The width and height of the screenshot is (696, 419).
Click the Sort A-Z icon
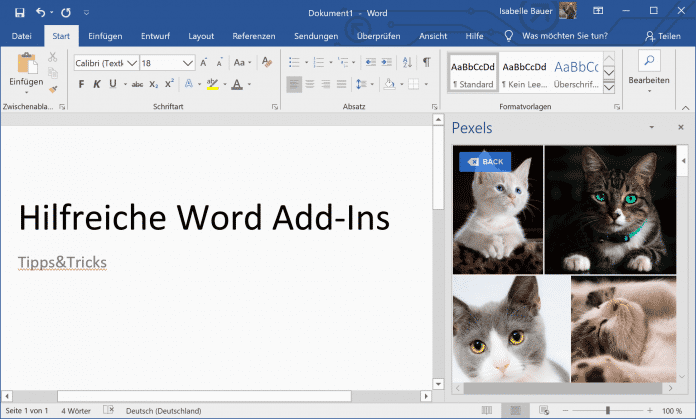click(407, 62)
